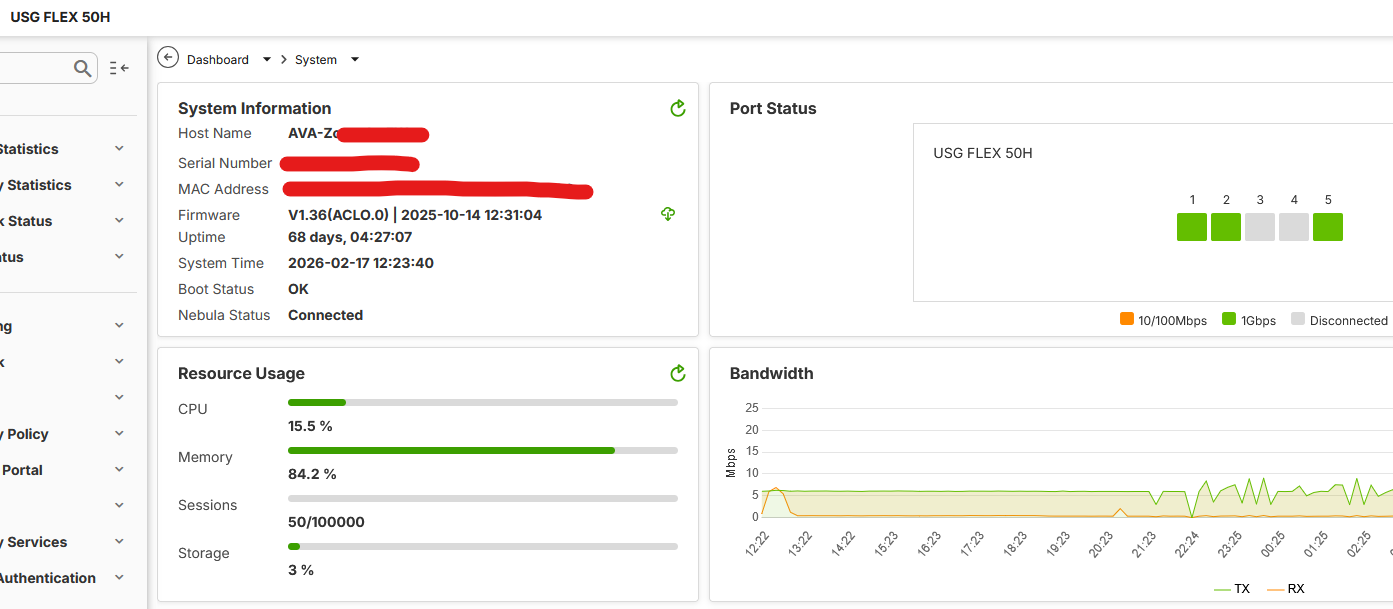The image size is (1393, 609).
Task: Click the 1Gbps green legend swatch
Action: coord(1229,320)
